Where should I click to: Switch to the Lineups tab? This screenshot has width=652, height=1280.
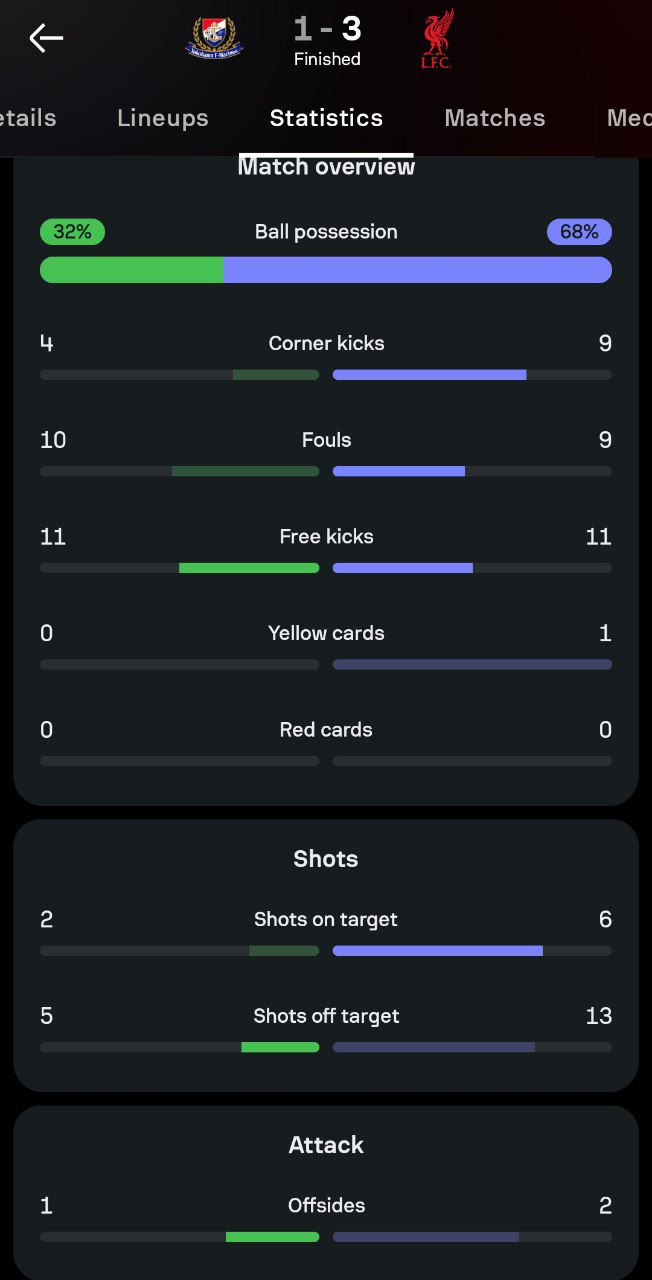pos(163,118)
